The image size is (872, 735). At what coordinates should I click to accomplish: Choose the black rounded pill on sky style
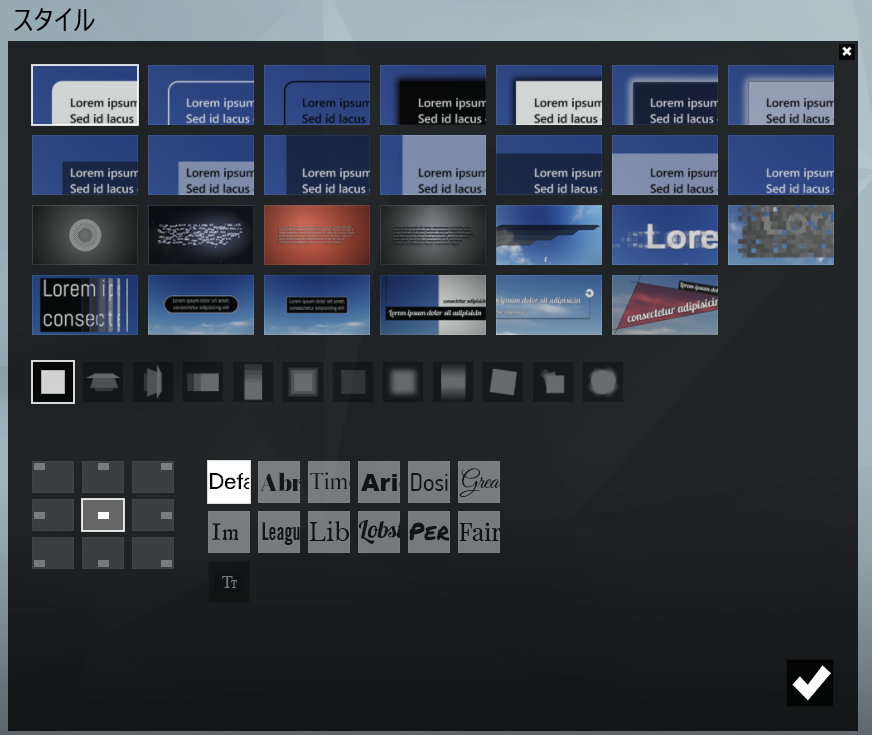click(201, 305)
